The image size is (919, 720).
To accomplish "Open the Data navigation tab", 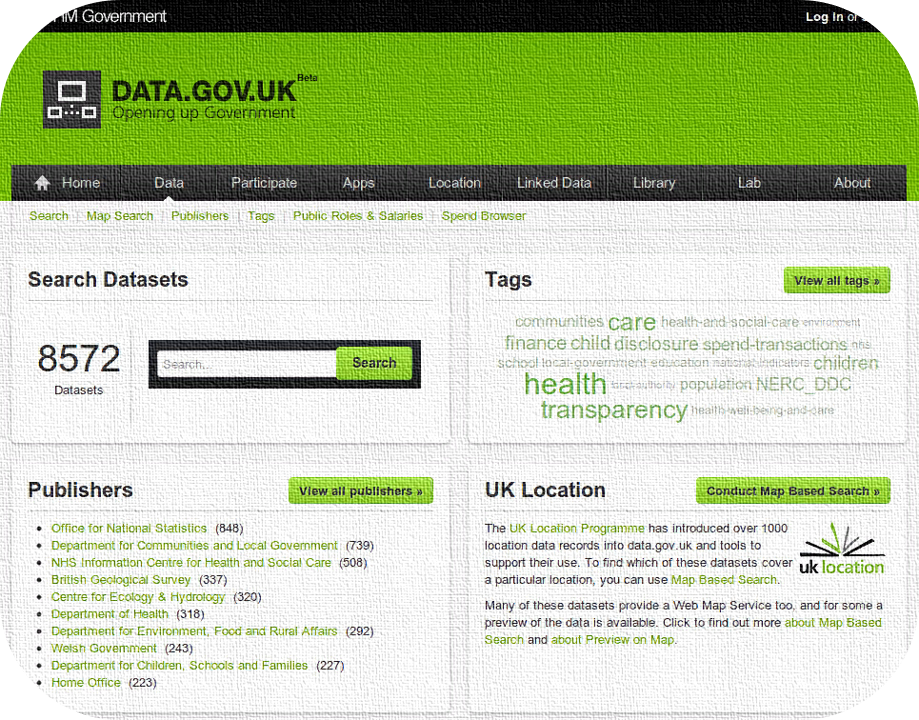I will pos(169,183).
